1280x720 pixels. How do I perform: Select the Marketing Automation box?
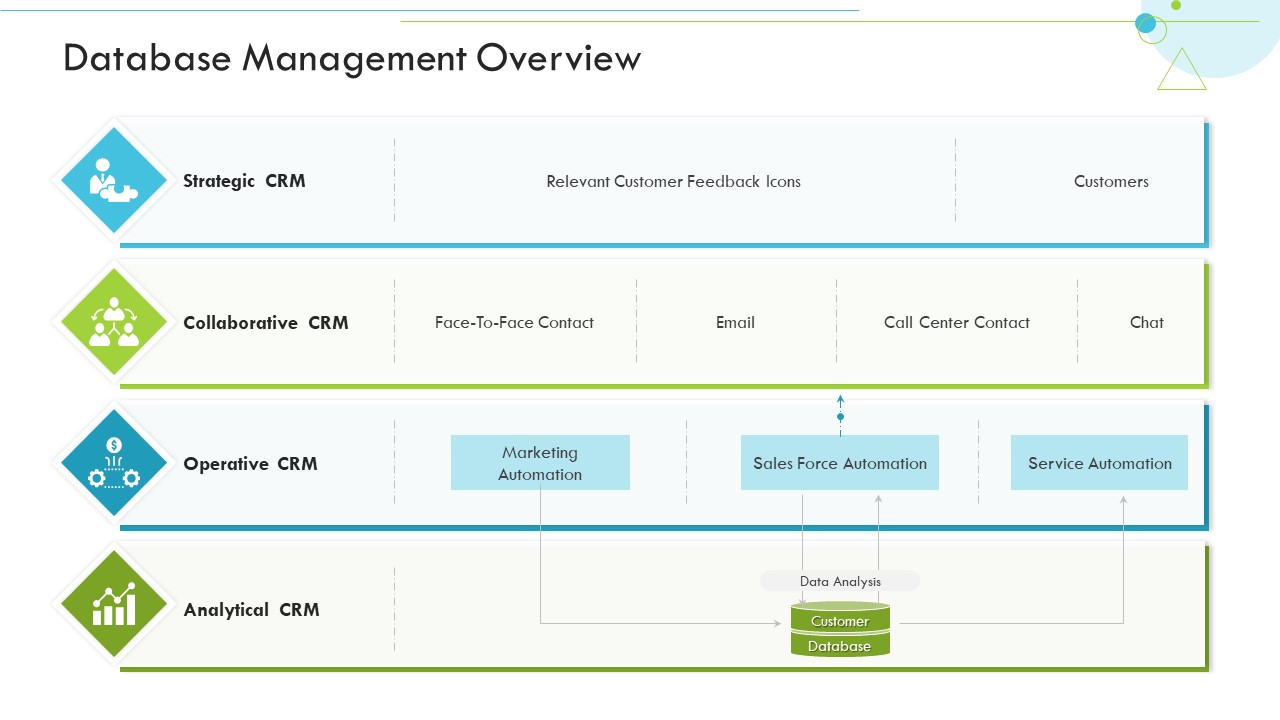(540, 463)
